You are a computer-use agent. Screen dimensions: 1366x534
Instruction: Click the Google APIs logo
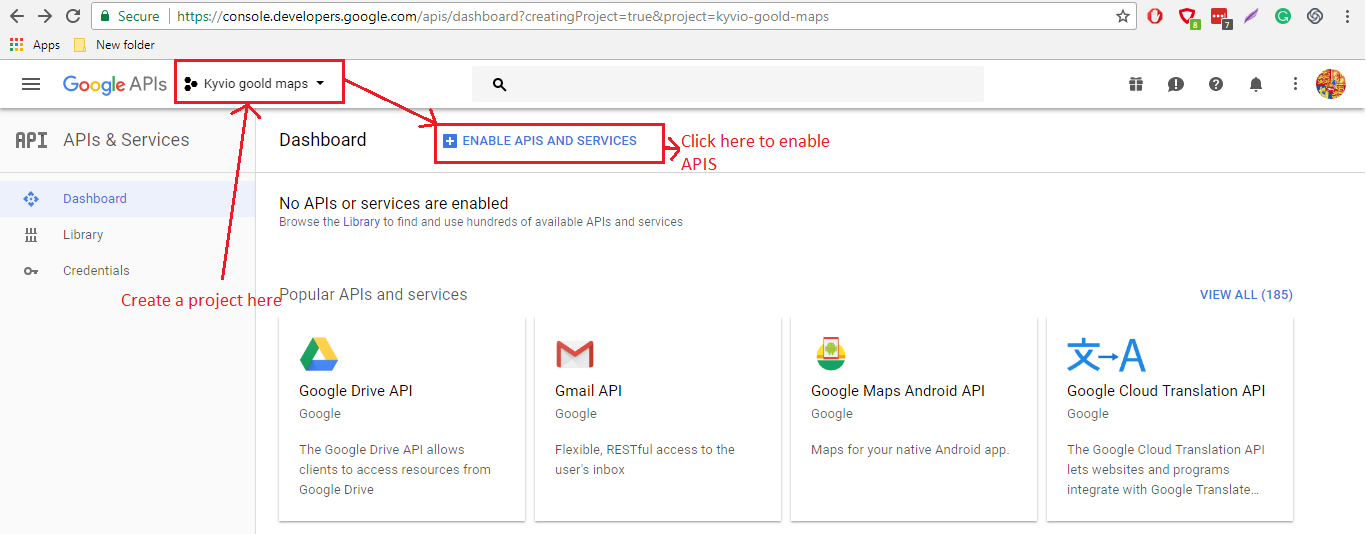tap(115, 84)
